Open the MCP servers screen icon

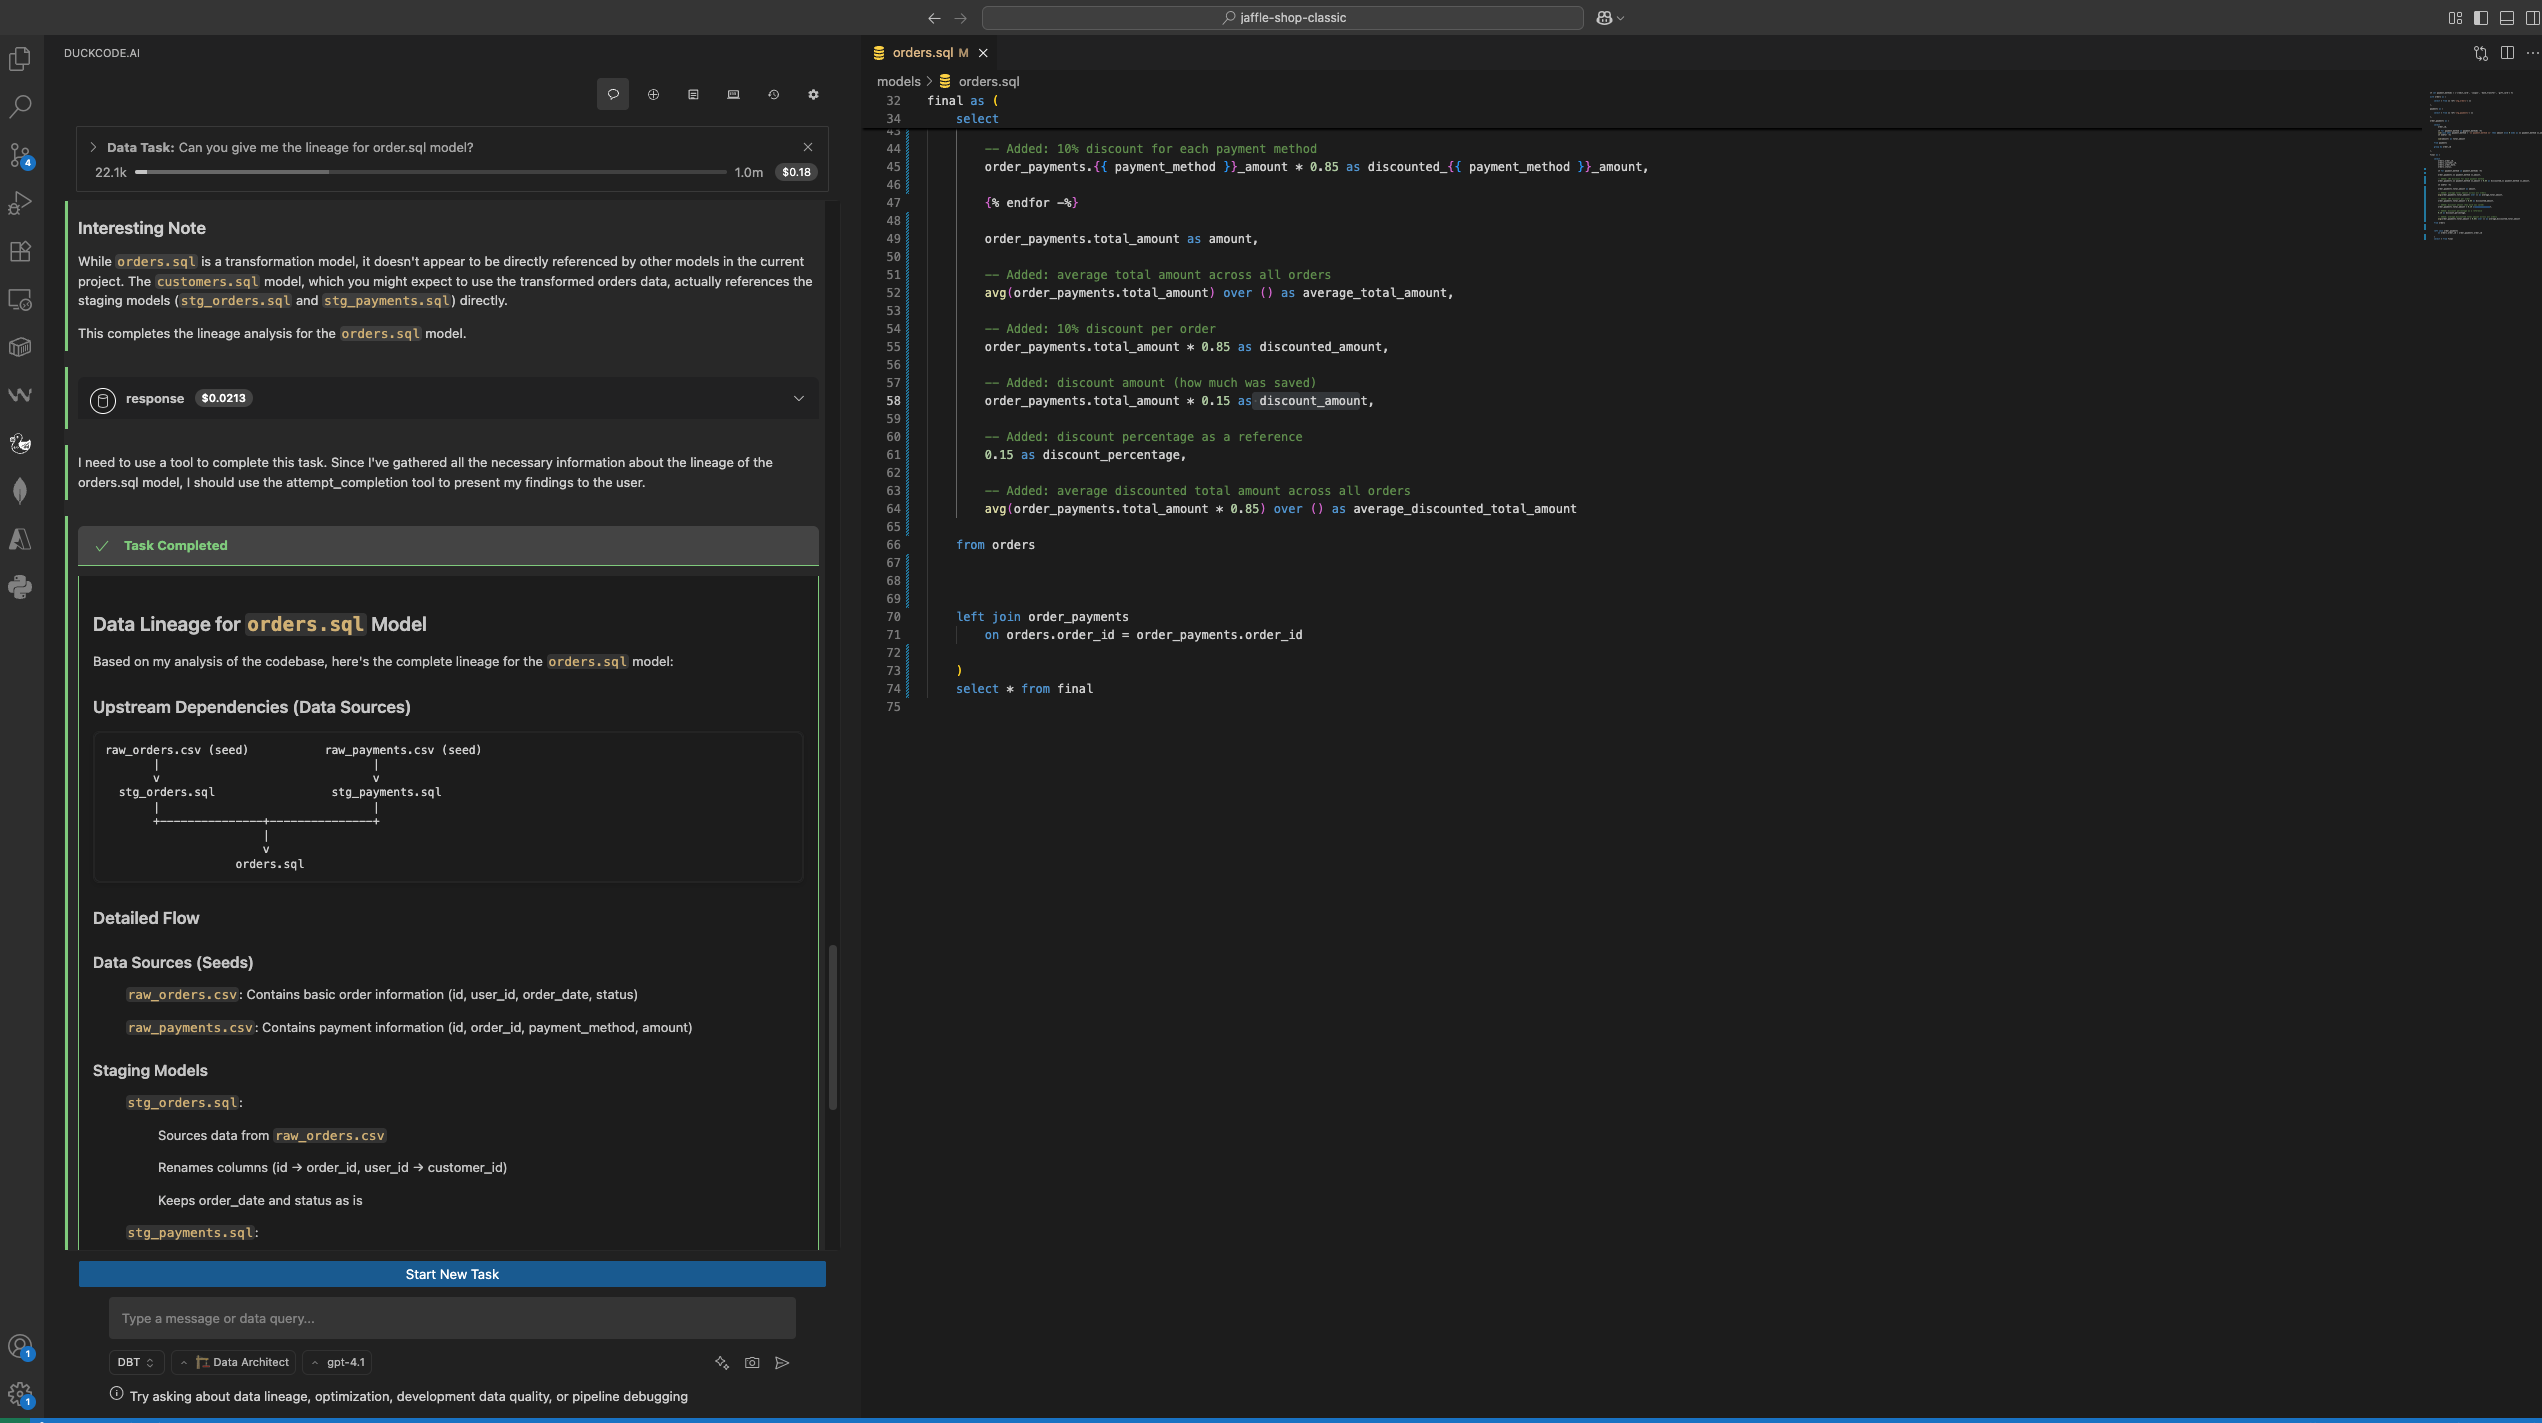pos(733,94)
